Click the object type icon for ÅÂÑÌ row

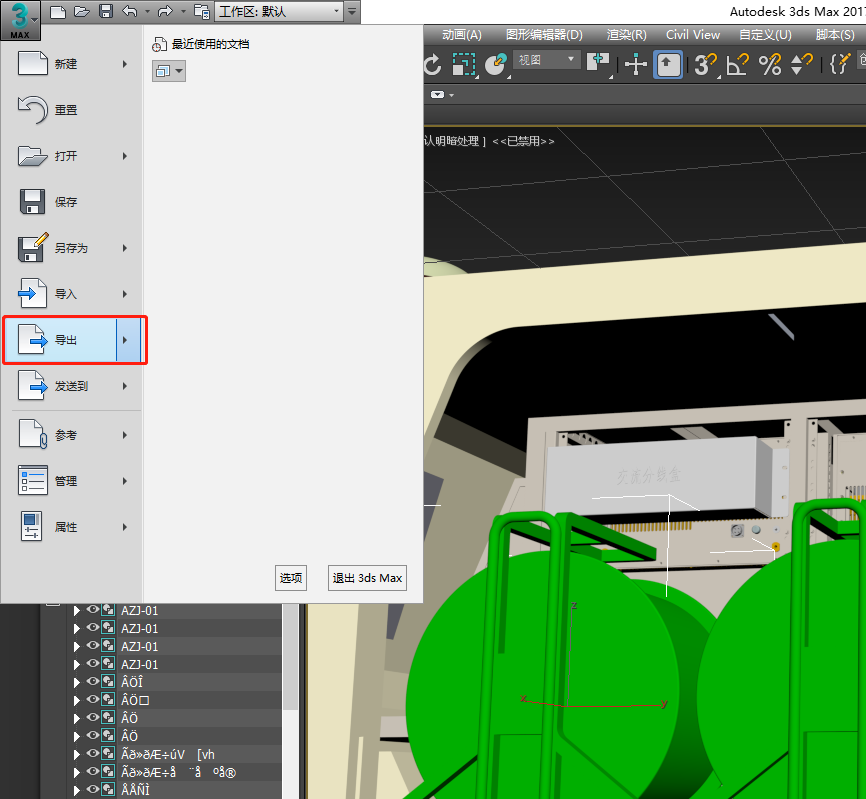(109, 790)
